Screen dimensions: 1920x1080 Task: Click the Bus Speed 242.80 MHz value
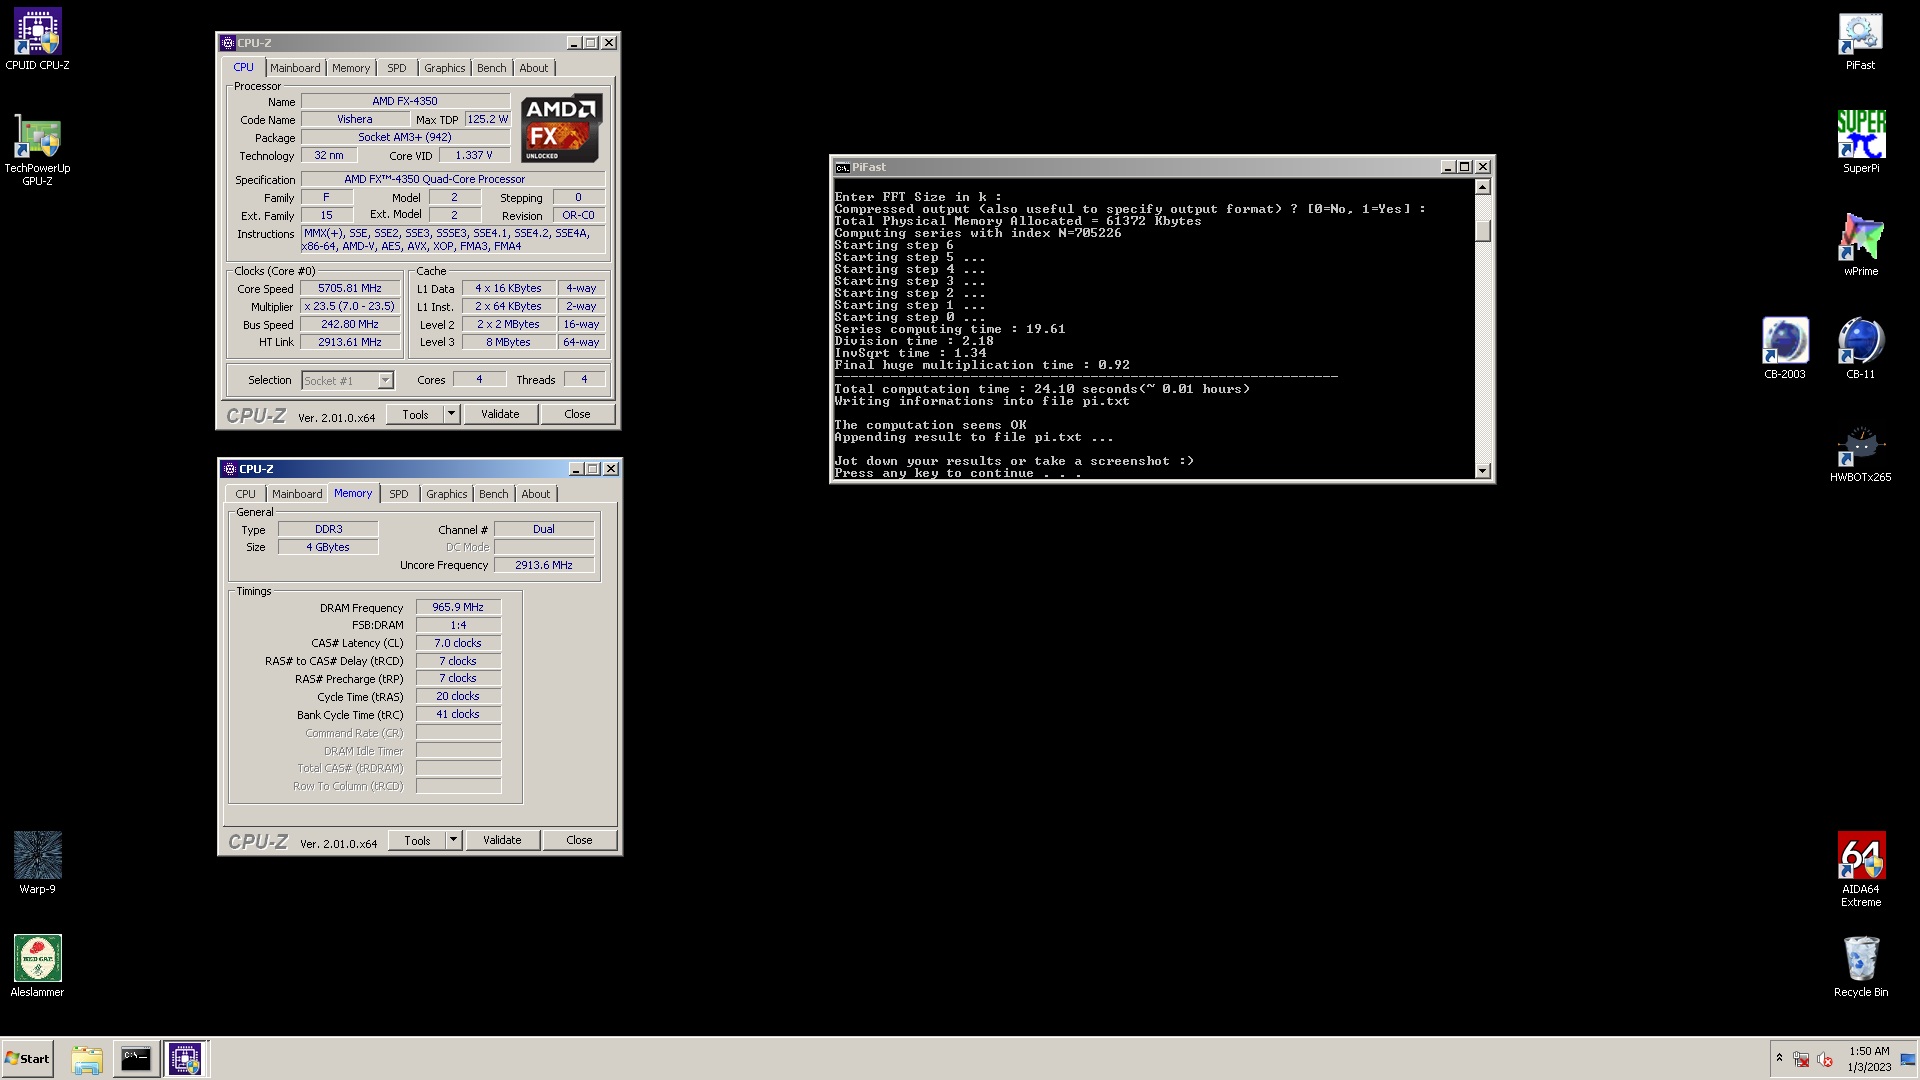[350, 324]
